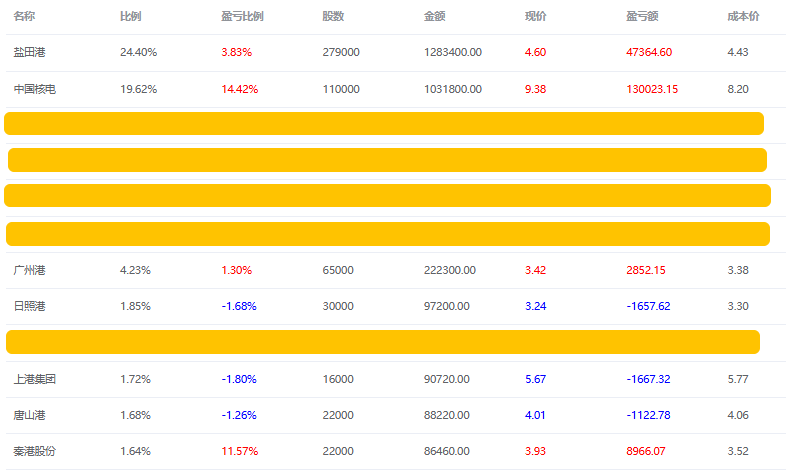786x470 pixels.
Task: Select the 秦港股份 stock name
Action: (35, 451)
